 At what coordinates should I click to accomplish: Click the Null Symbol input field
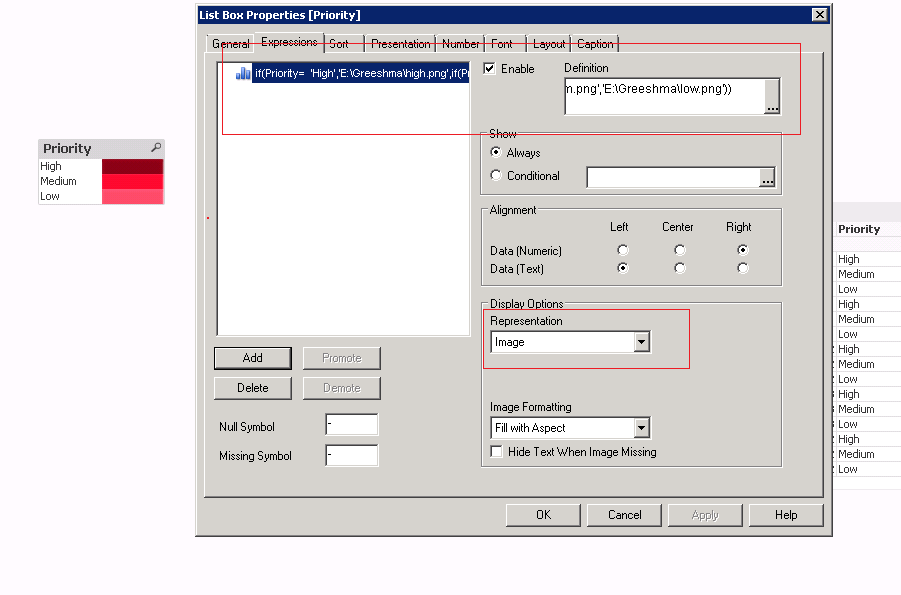352,425
